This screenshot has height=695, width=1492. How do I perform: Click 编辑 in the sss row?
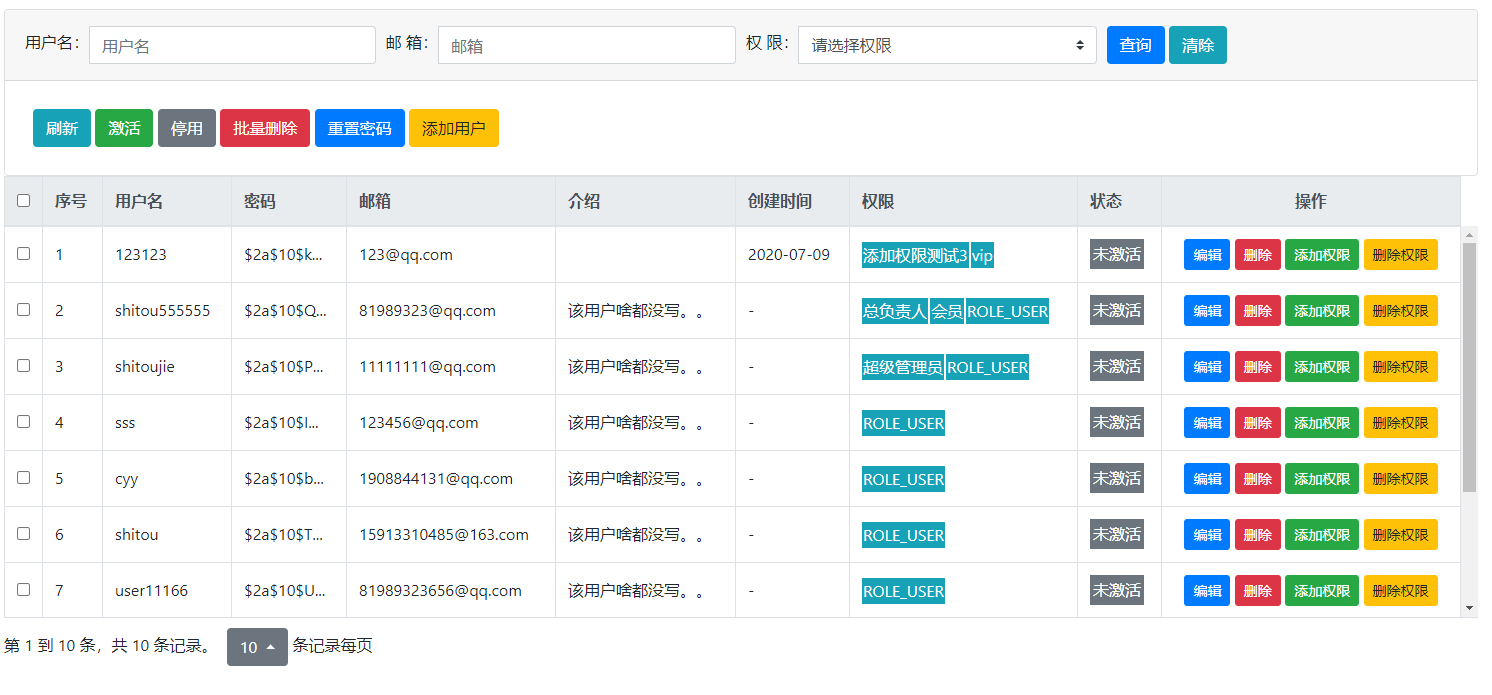tap(1207, 423)
